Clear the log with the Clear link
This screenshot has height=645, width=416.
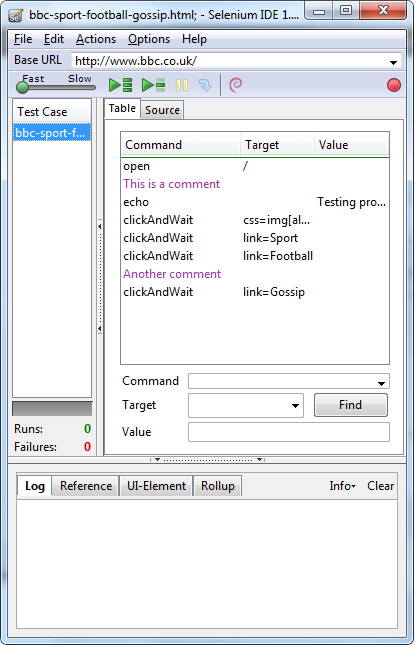tap(380, 486)
